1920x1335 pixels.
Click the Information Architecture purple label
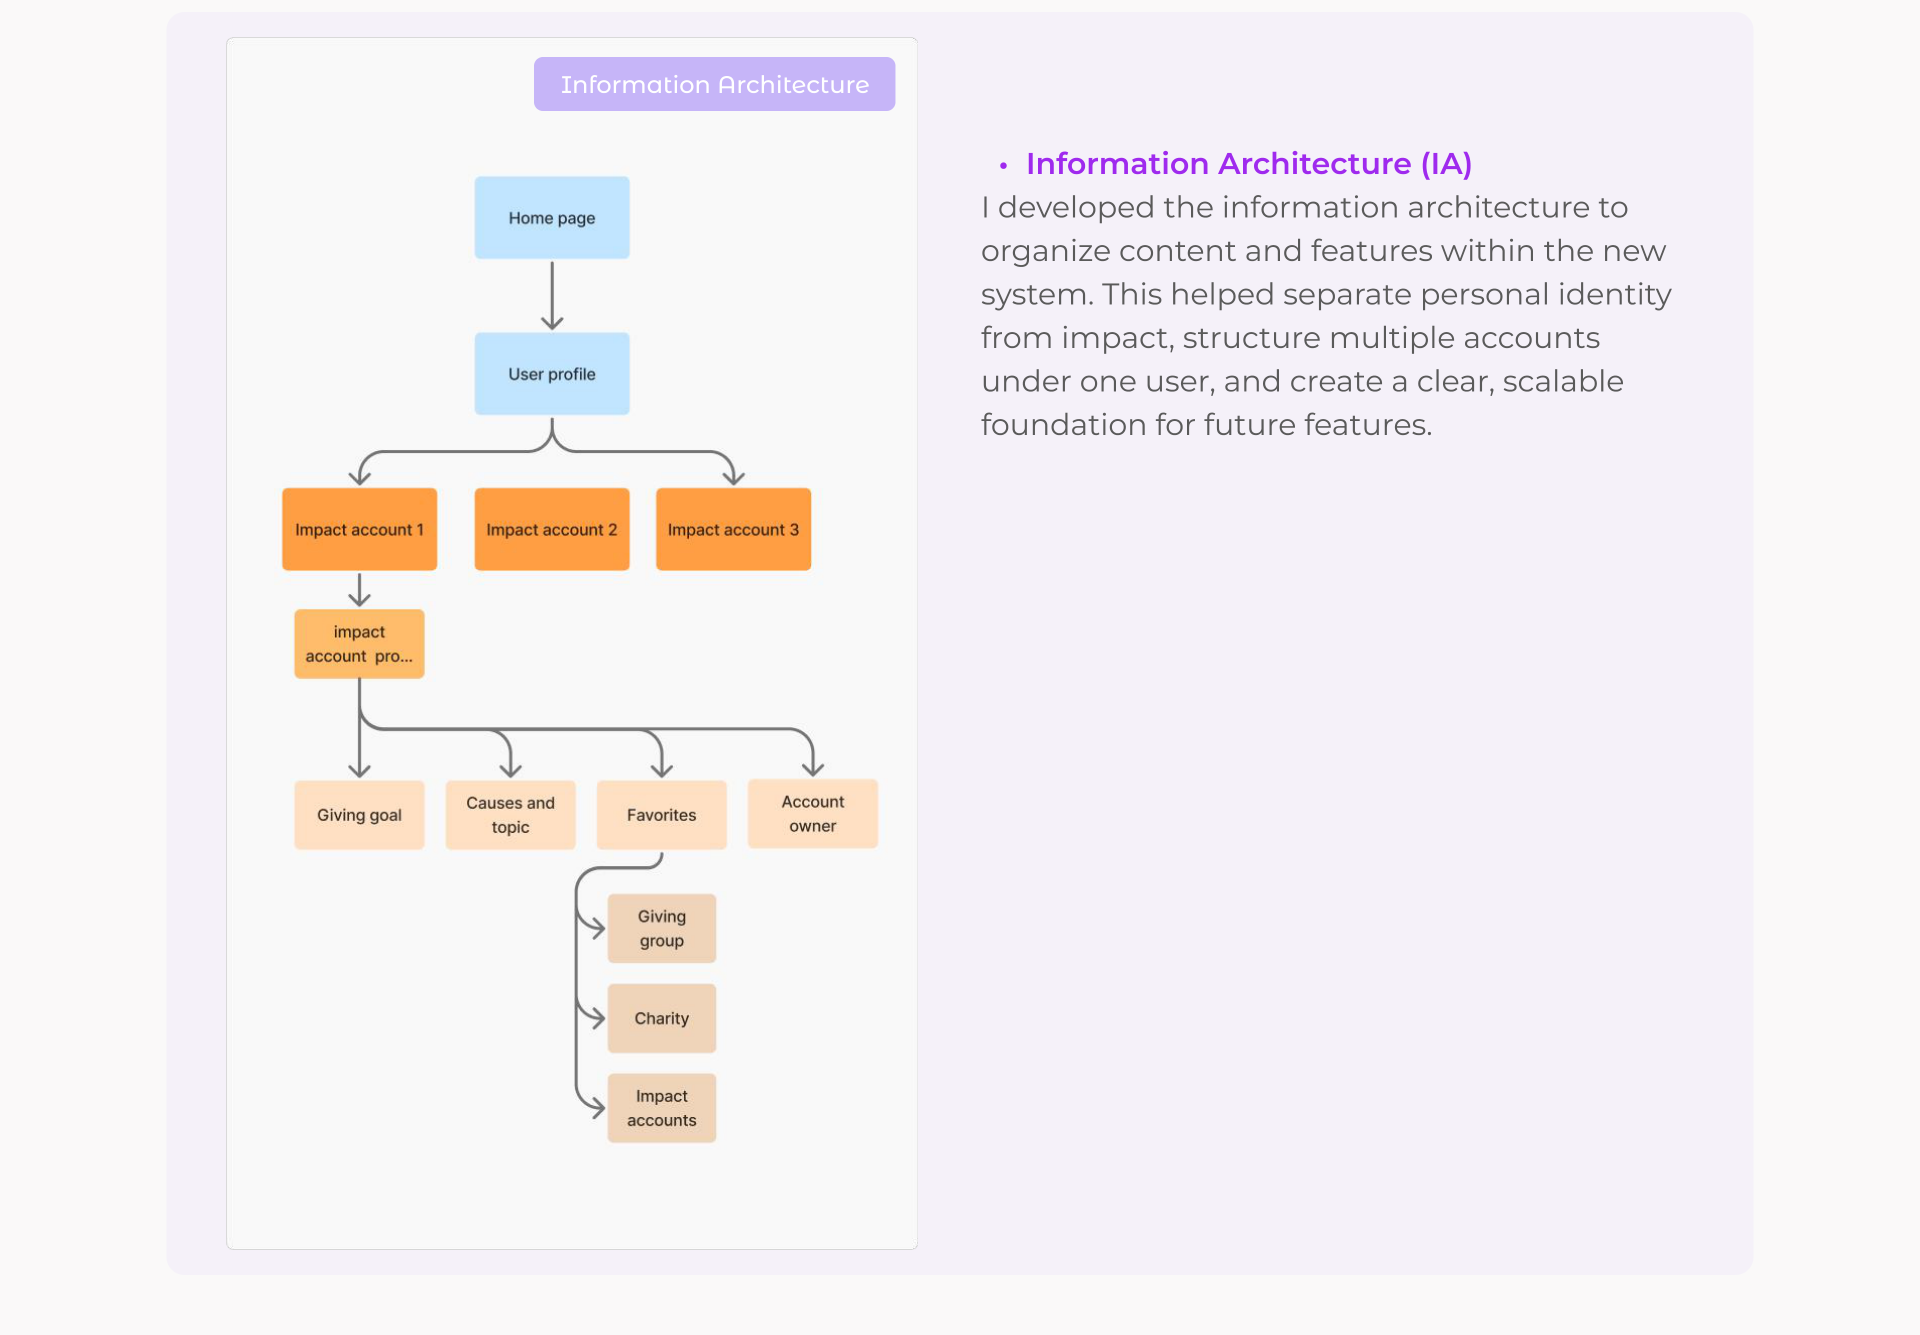point(714,84)
